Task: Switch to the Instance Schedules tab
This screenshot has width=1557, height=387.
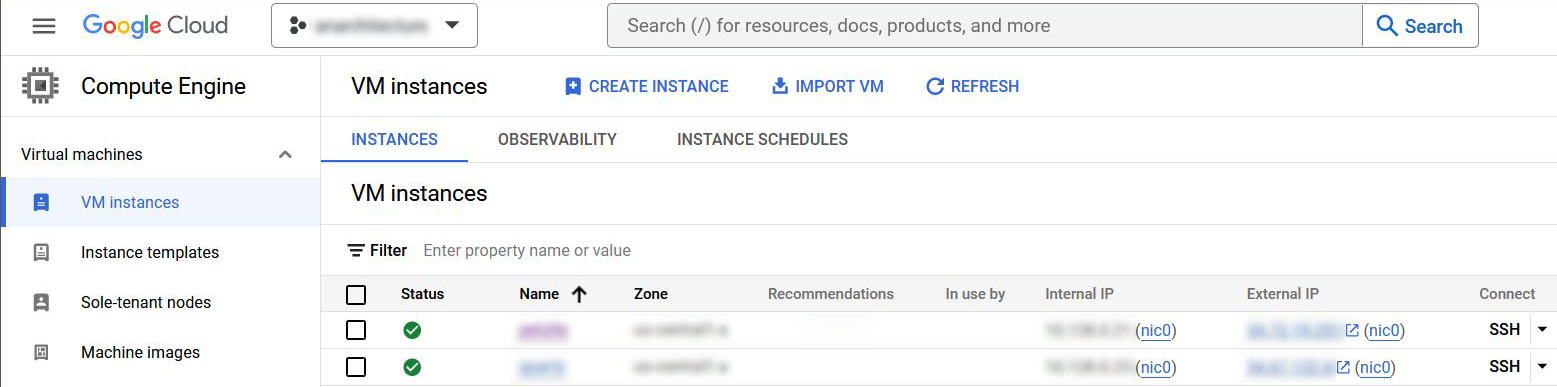Action: point(762,139)
